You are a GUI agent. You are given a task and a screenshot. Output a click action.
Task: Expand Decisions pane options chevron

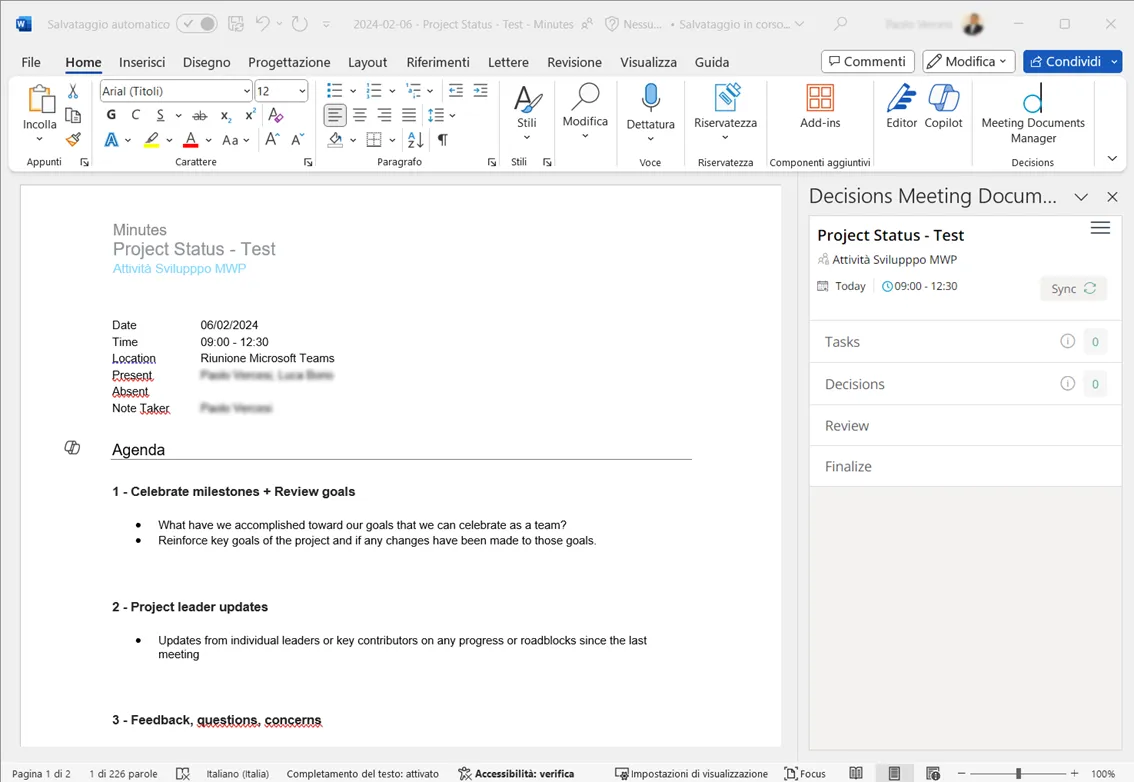pos(1080,197)
